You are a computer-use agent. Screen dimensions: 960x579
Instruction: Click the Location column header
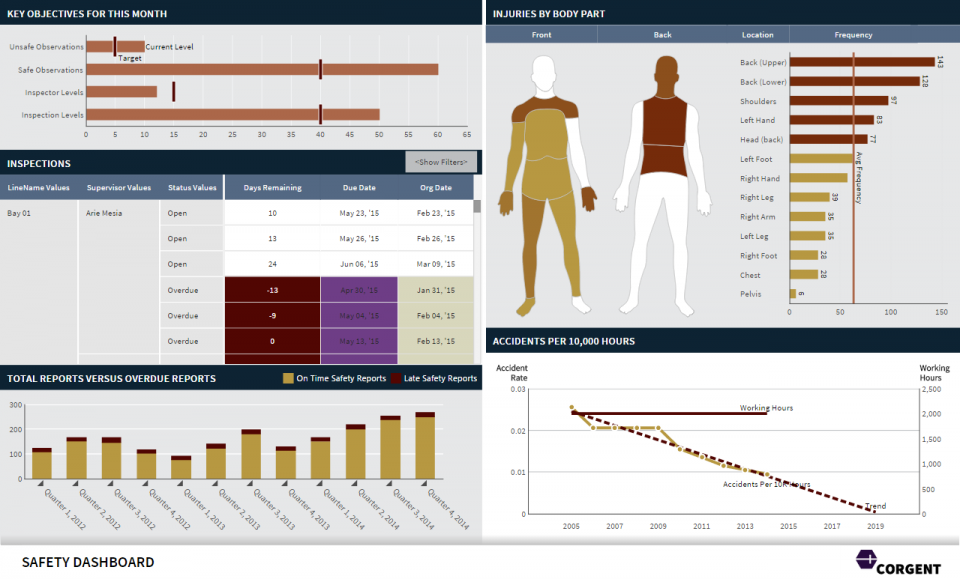pyautogui.click(x=757, y=35)
